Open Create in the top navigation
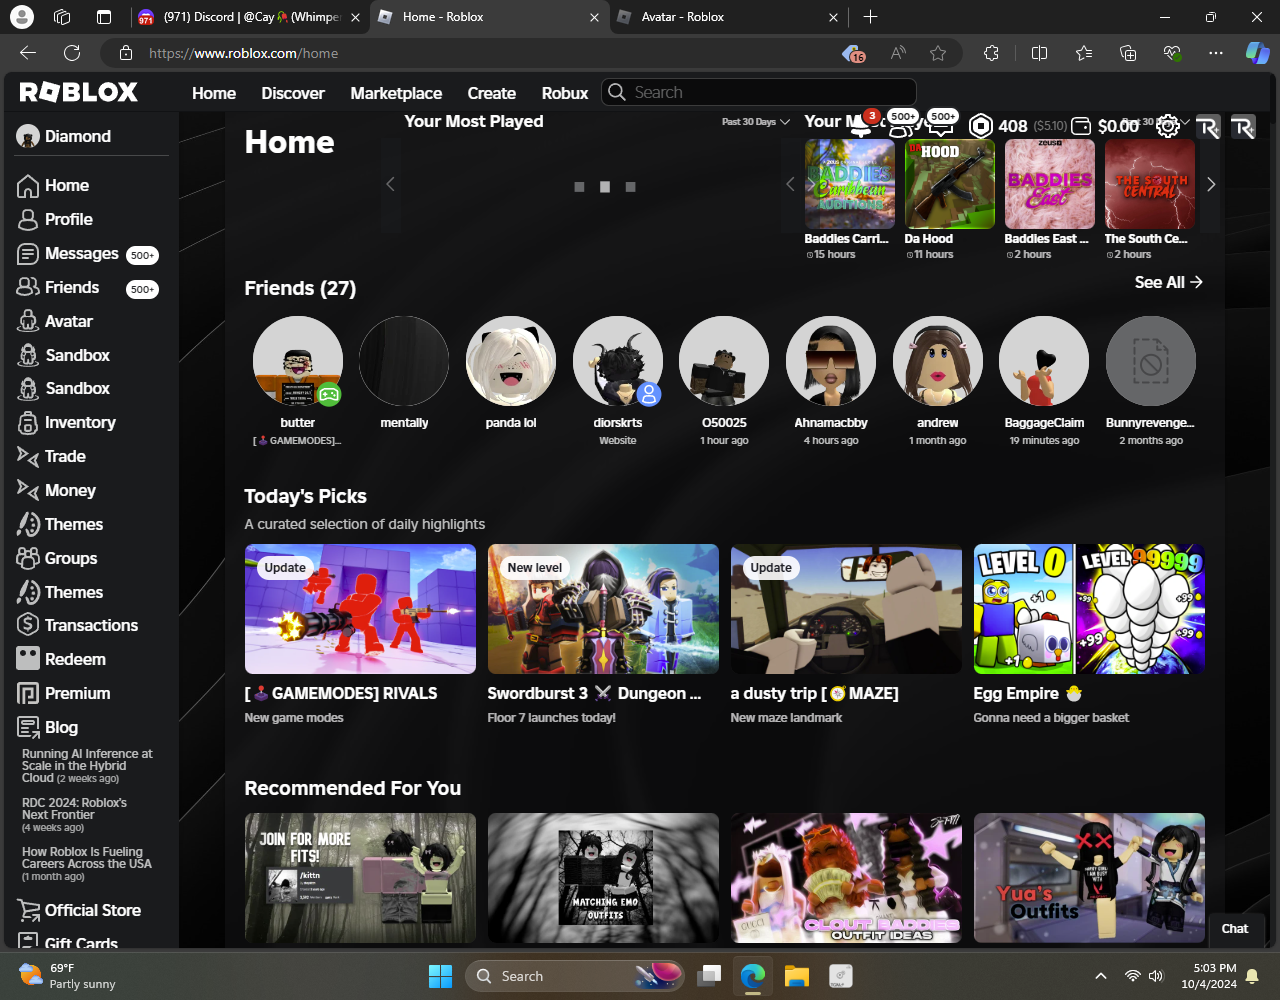 click(492, 93)
